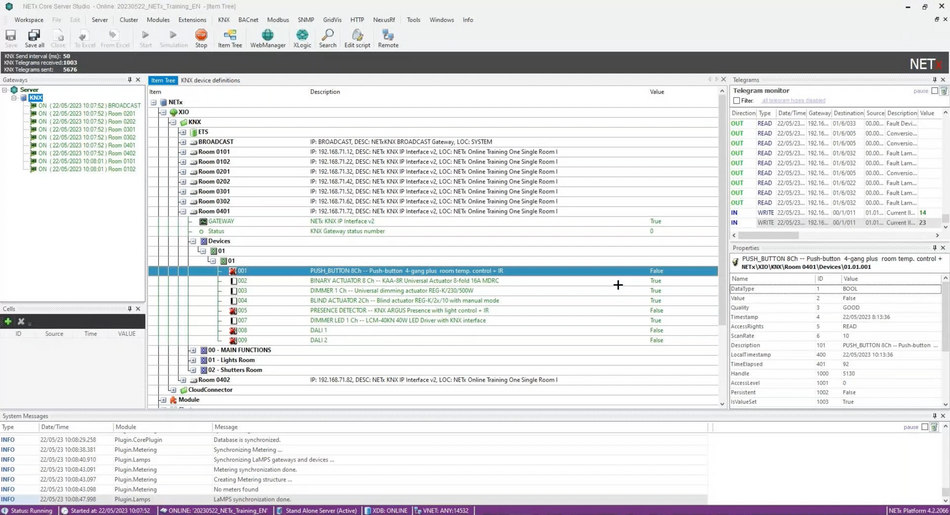Sort telegrams by Direction column header

point(743,113)
